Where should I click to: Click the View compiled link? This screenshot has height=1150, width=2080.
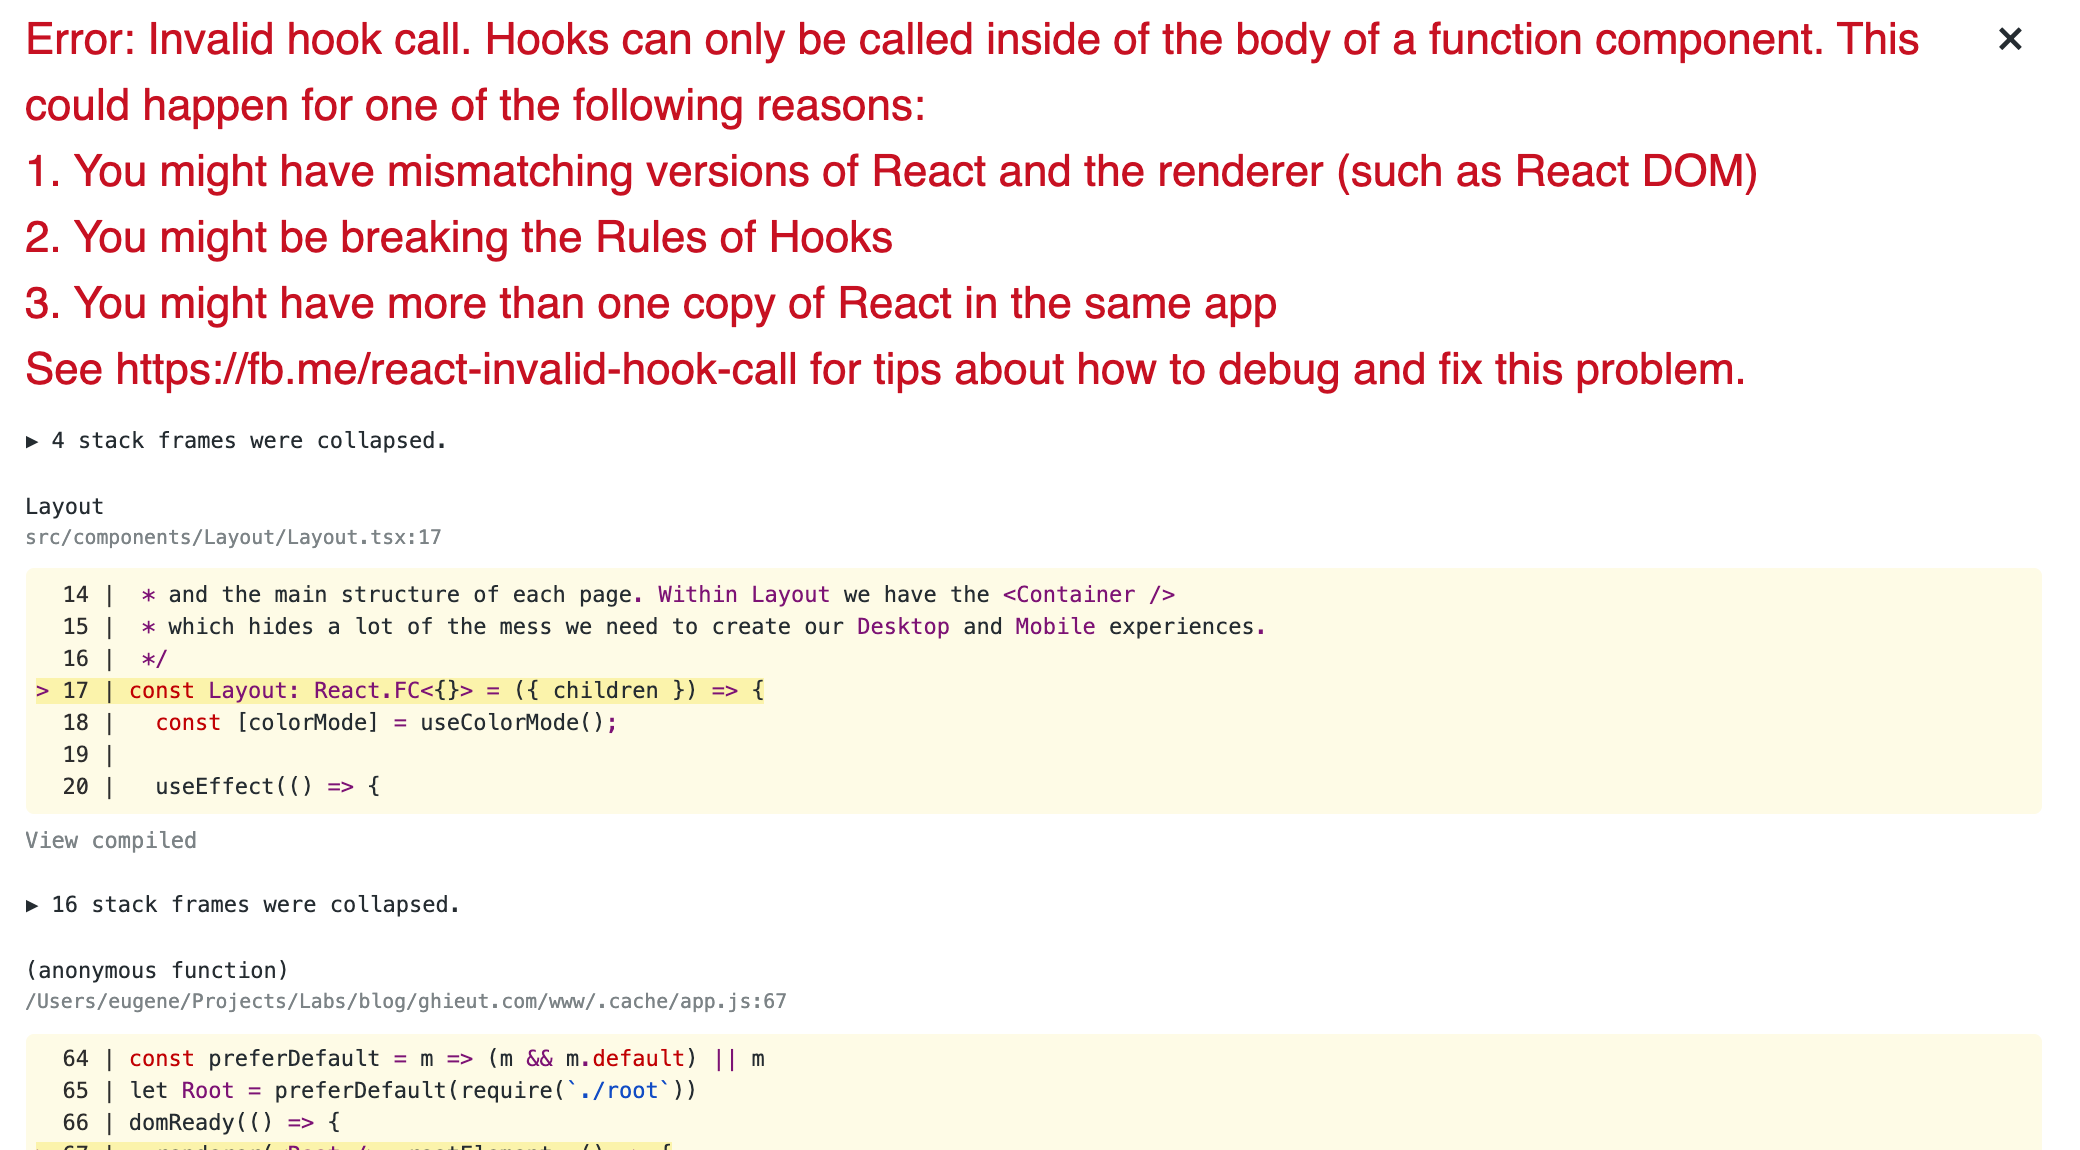[111, 840]
